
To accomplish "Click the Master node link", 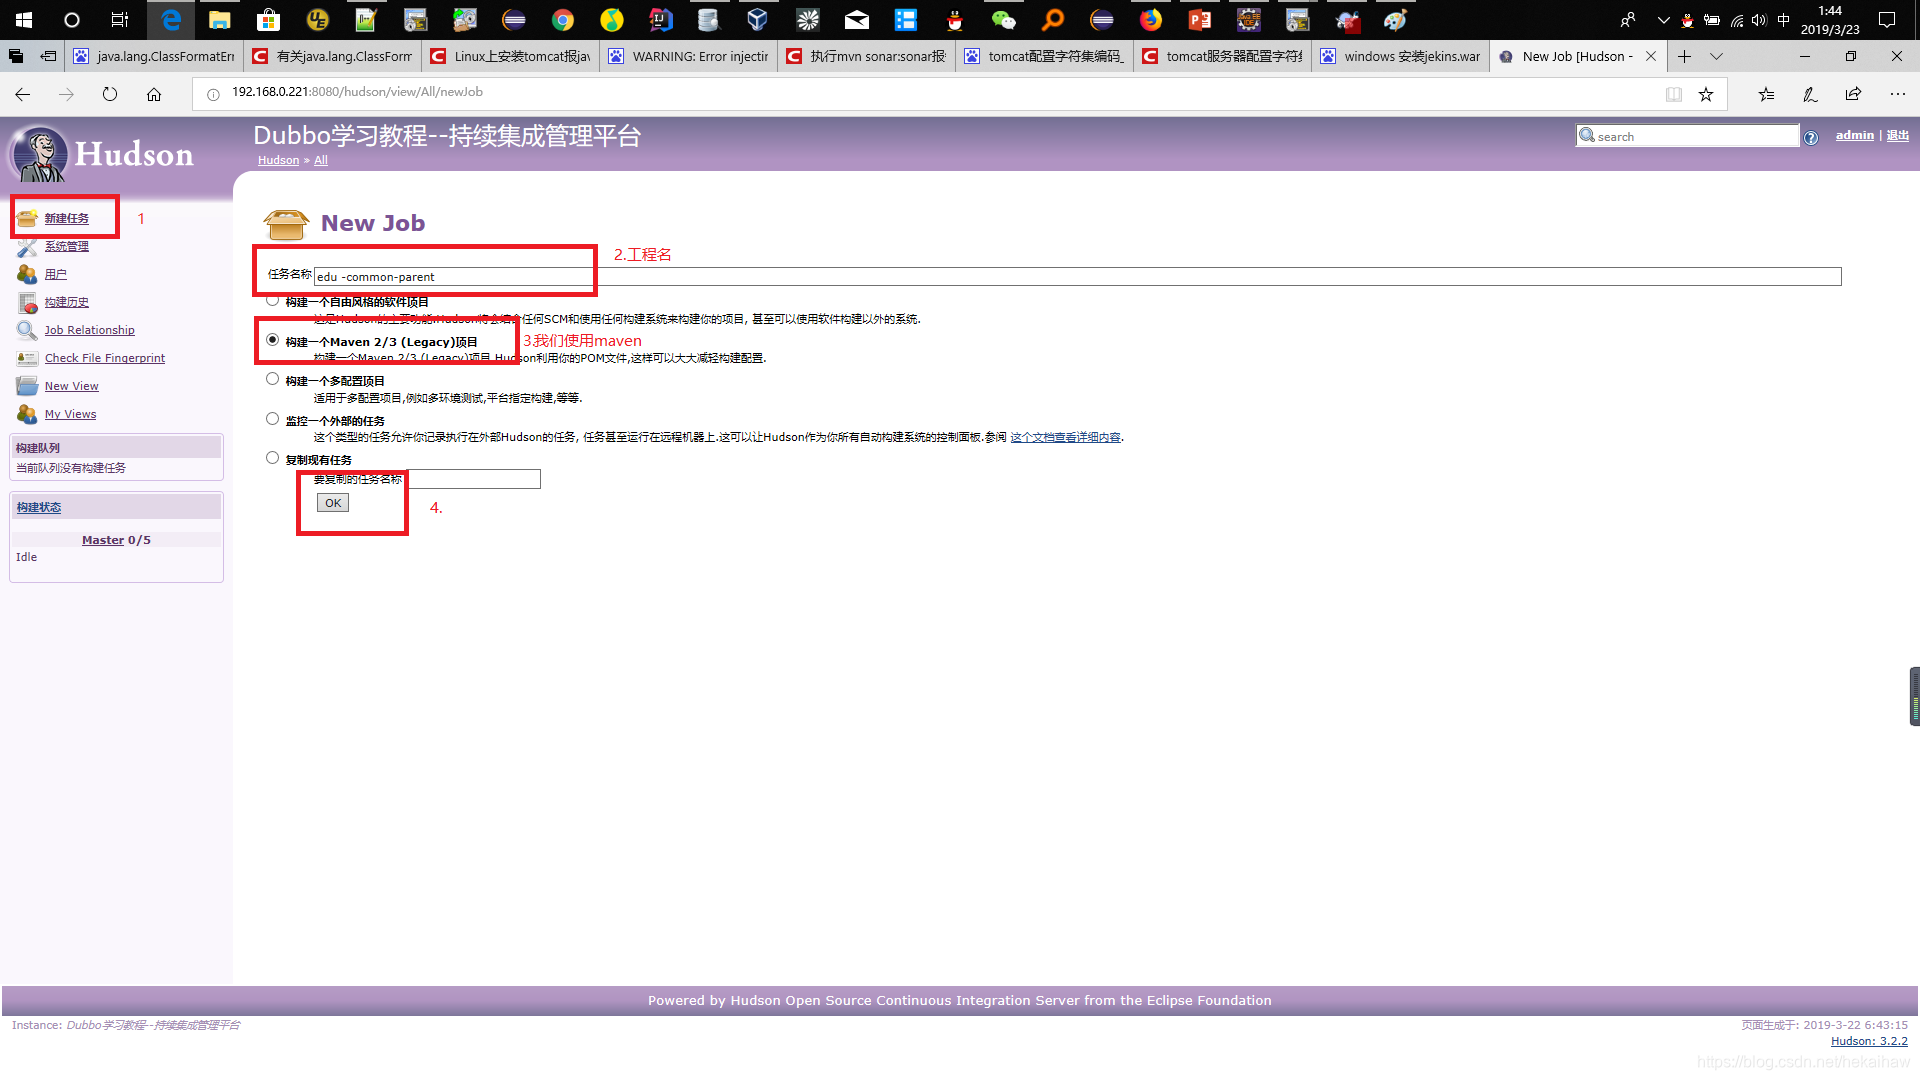I will [x=103, y=540].
